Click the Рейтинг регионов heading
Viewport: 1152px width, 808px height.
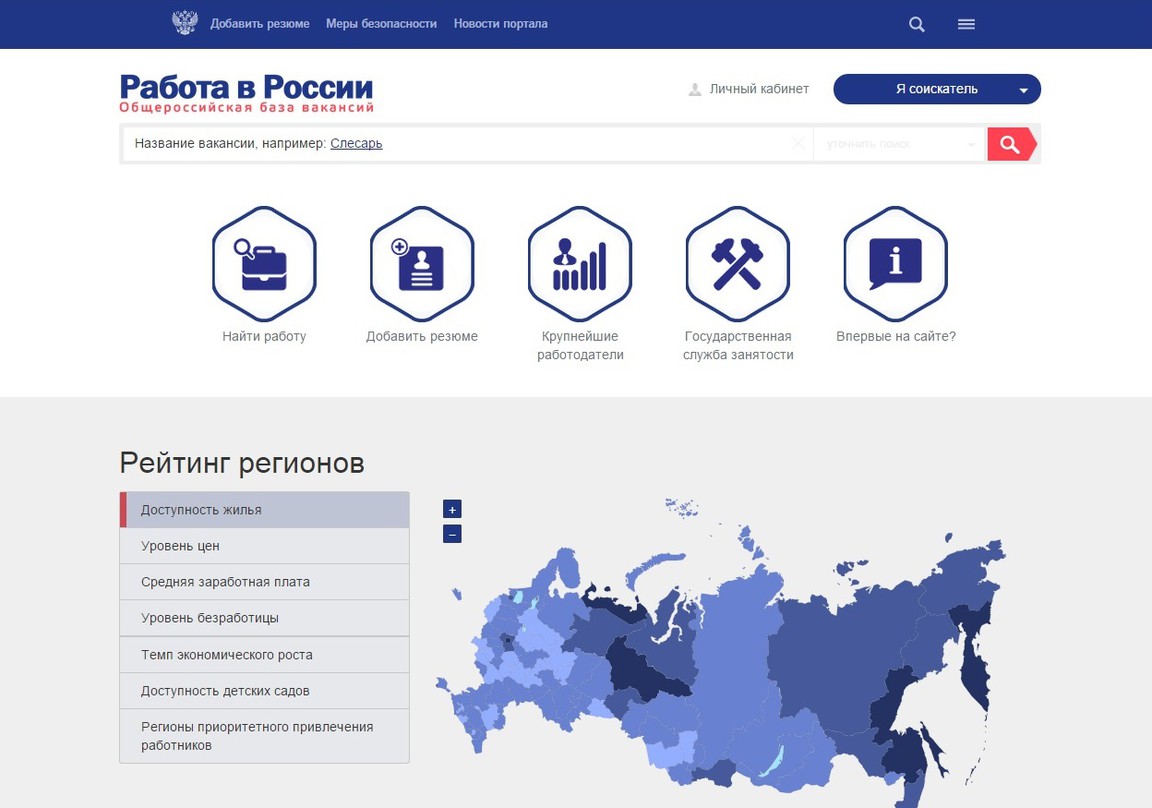pyautogui.click(x=242, y=463)
